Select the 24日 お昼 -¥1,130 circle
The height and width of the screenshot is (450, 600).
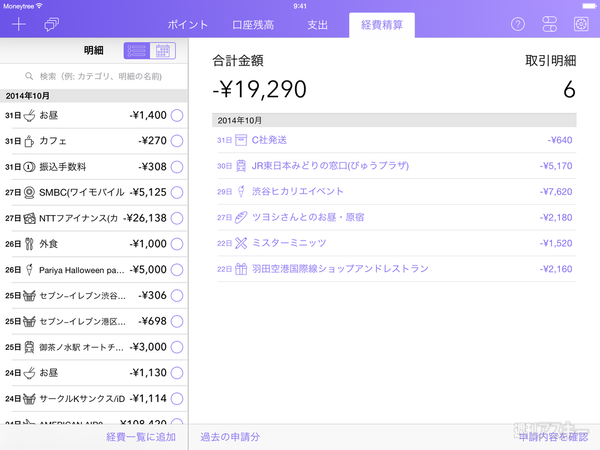point(177,373)
